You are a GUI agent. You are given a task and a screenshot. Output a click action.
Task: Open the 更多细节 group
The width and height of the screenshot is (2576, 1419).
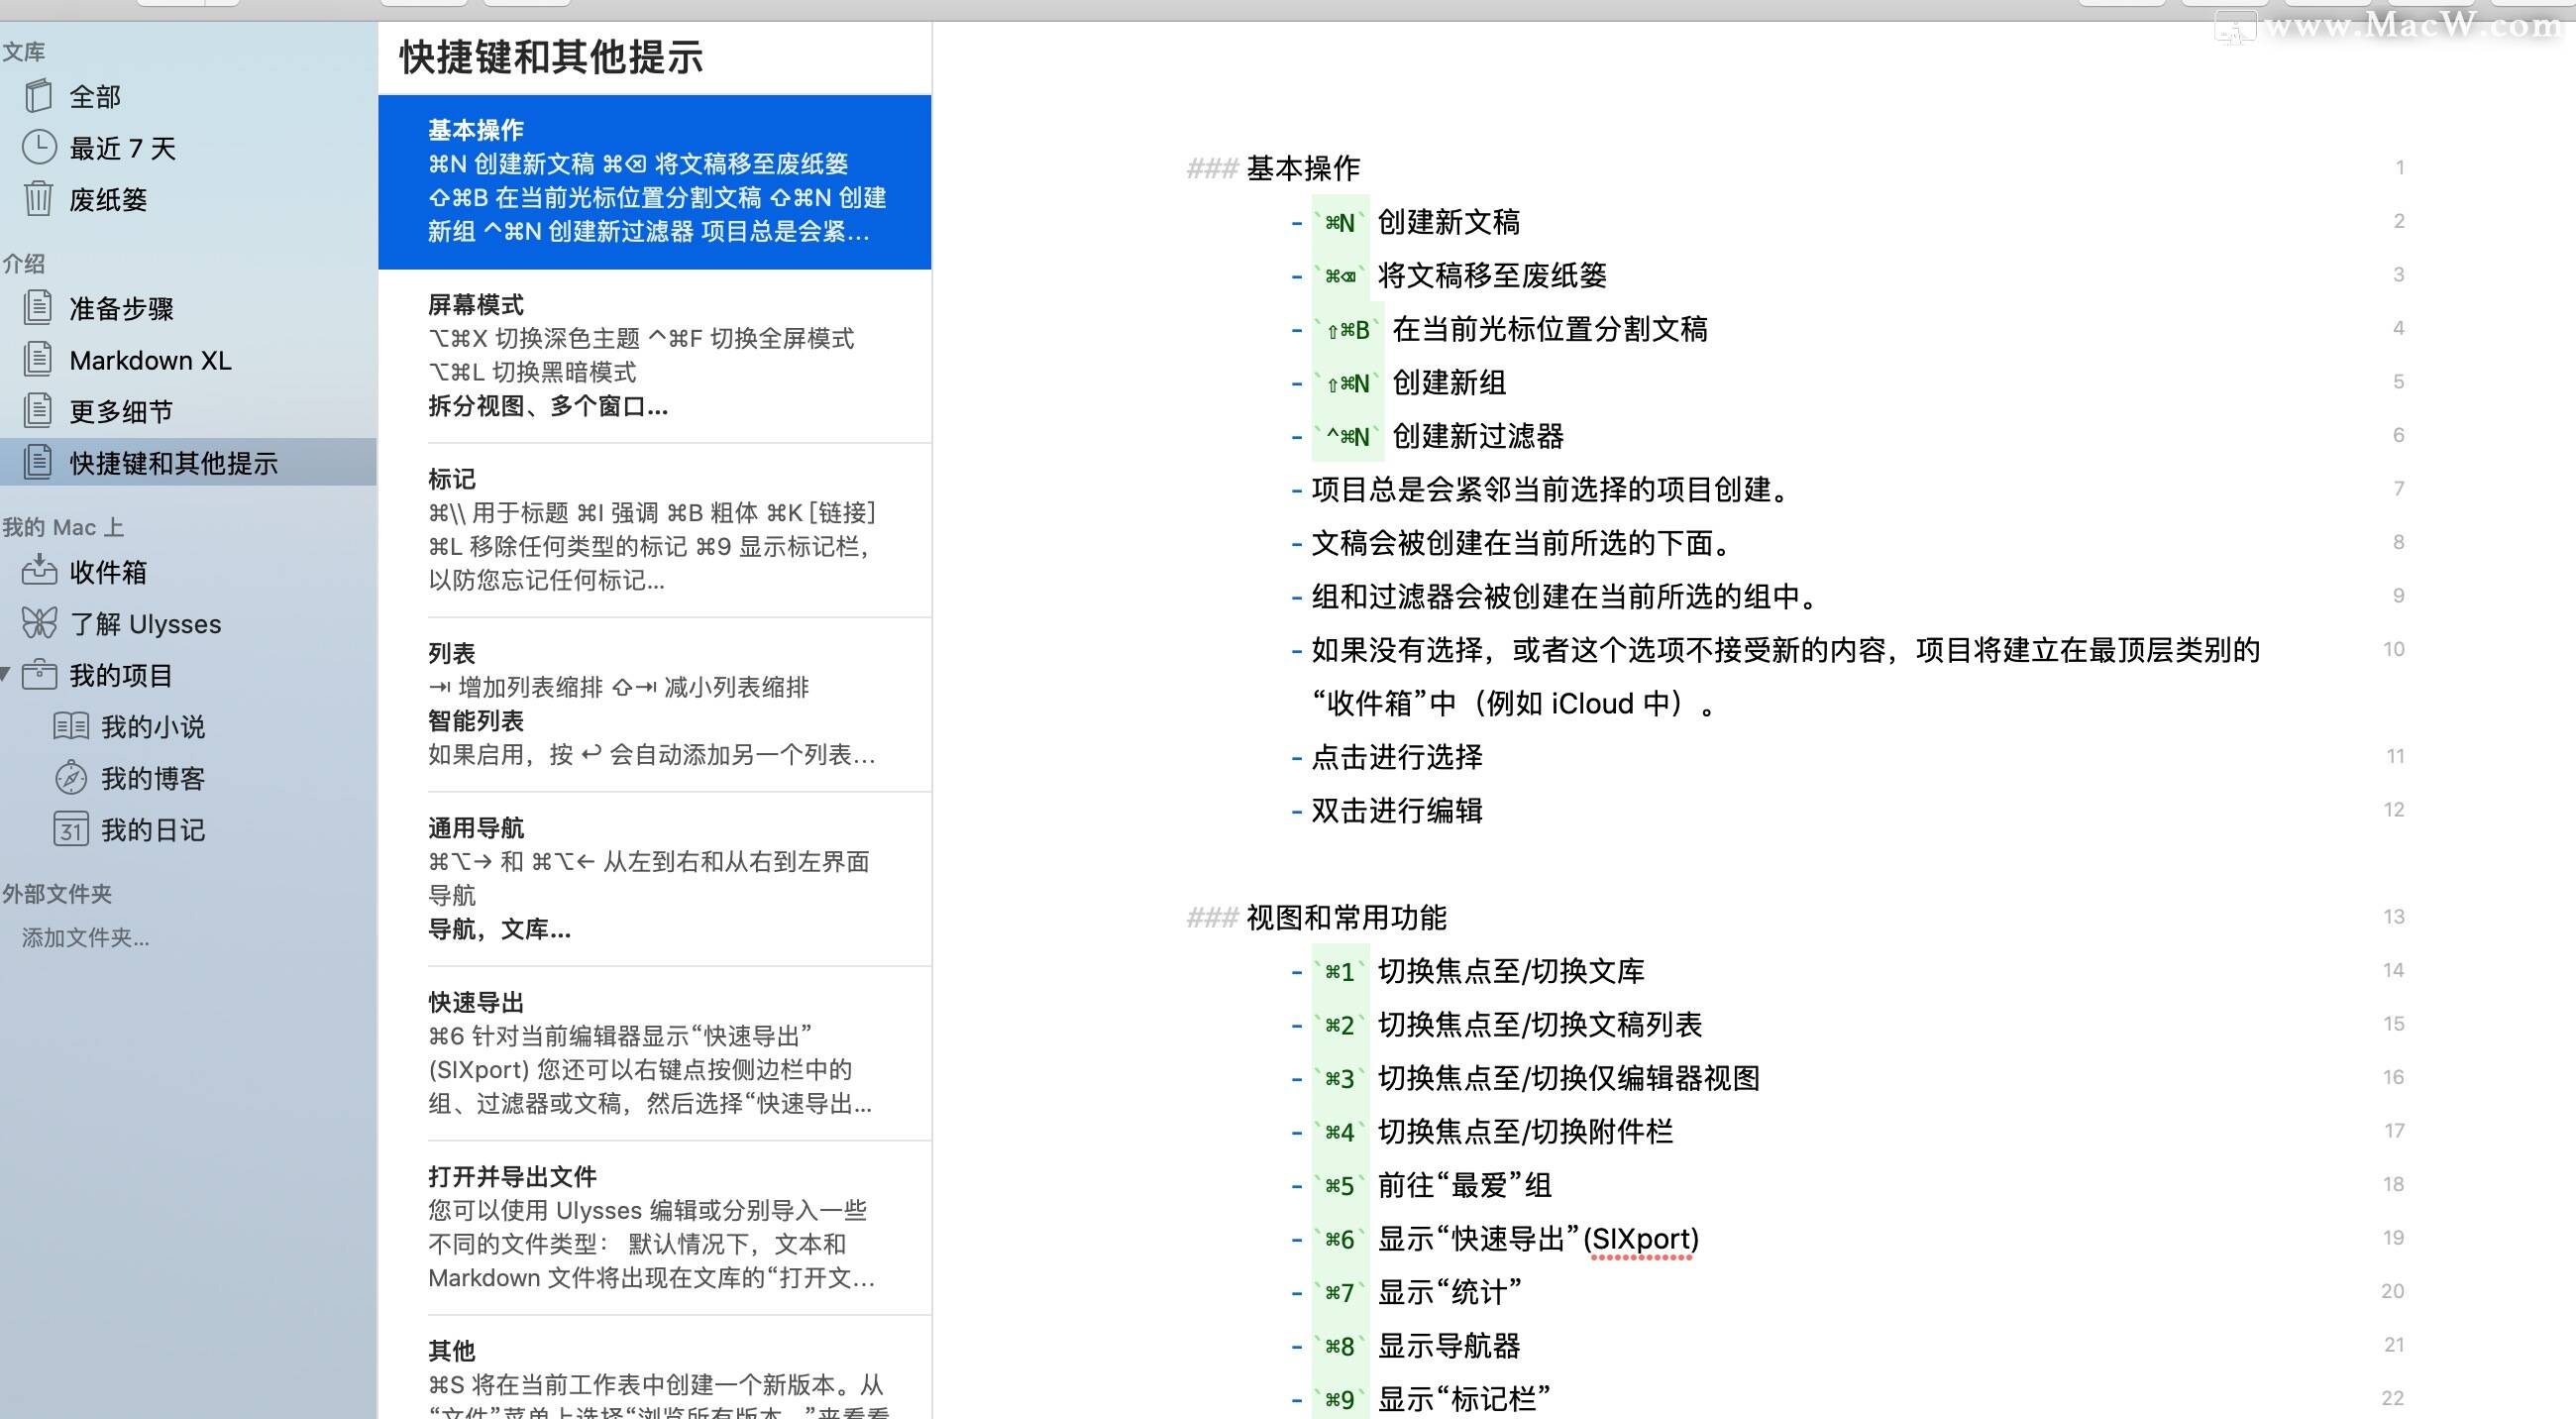[x=120, y=411]
